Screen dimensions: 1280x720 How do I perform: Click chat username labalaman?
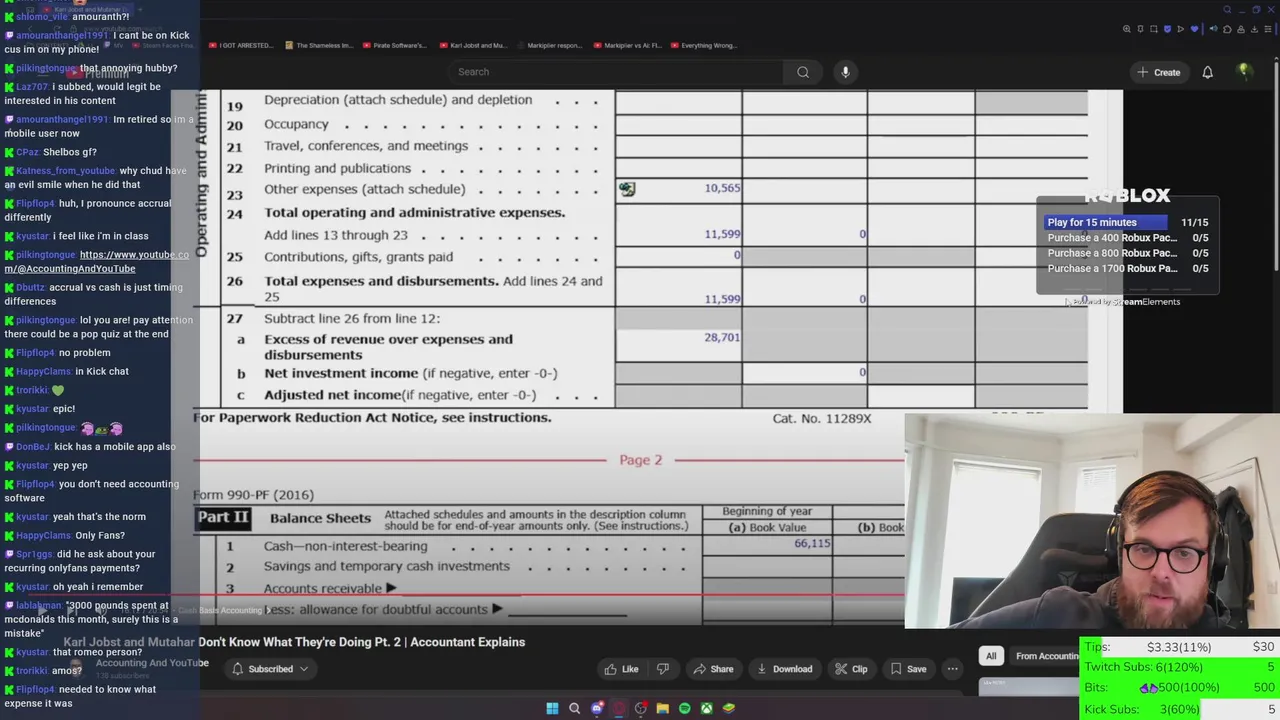pos(38,606)
